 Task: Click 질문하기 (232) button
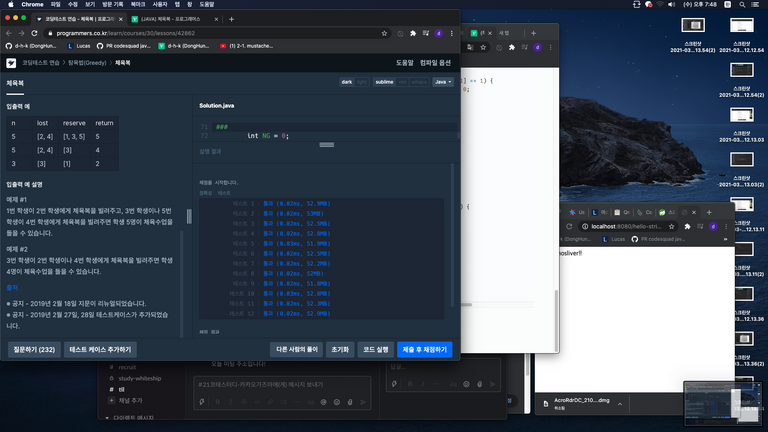click(x=34, y=350)
